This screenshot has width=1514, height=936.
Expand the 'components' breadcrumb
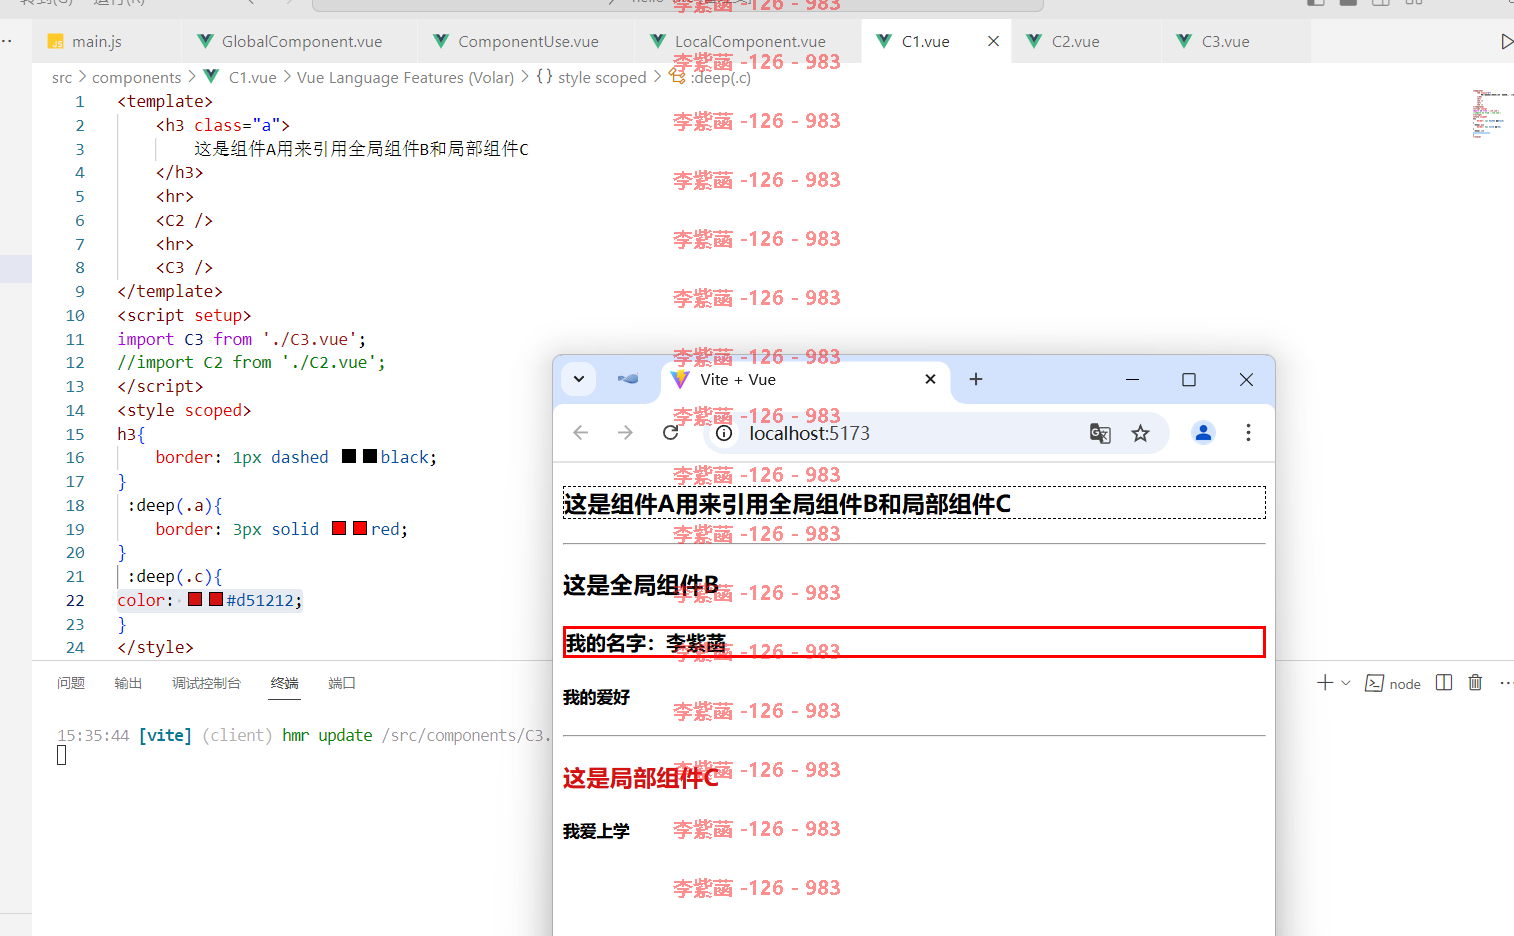(x=137, y=77)
